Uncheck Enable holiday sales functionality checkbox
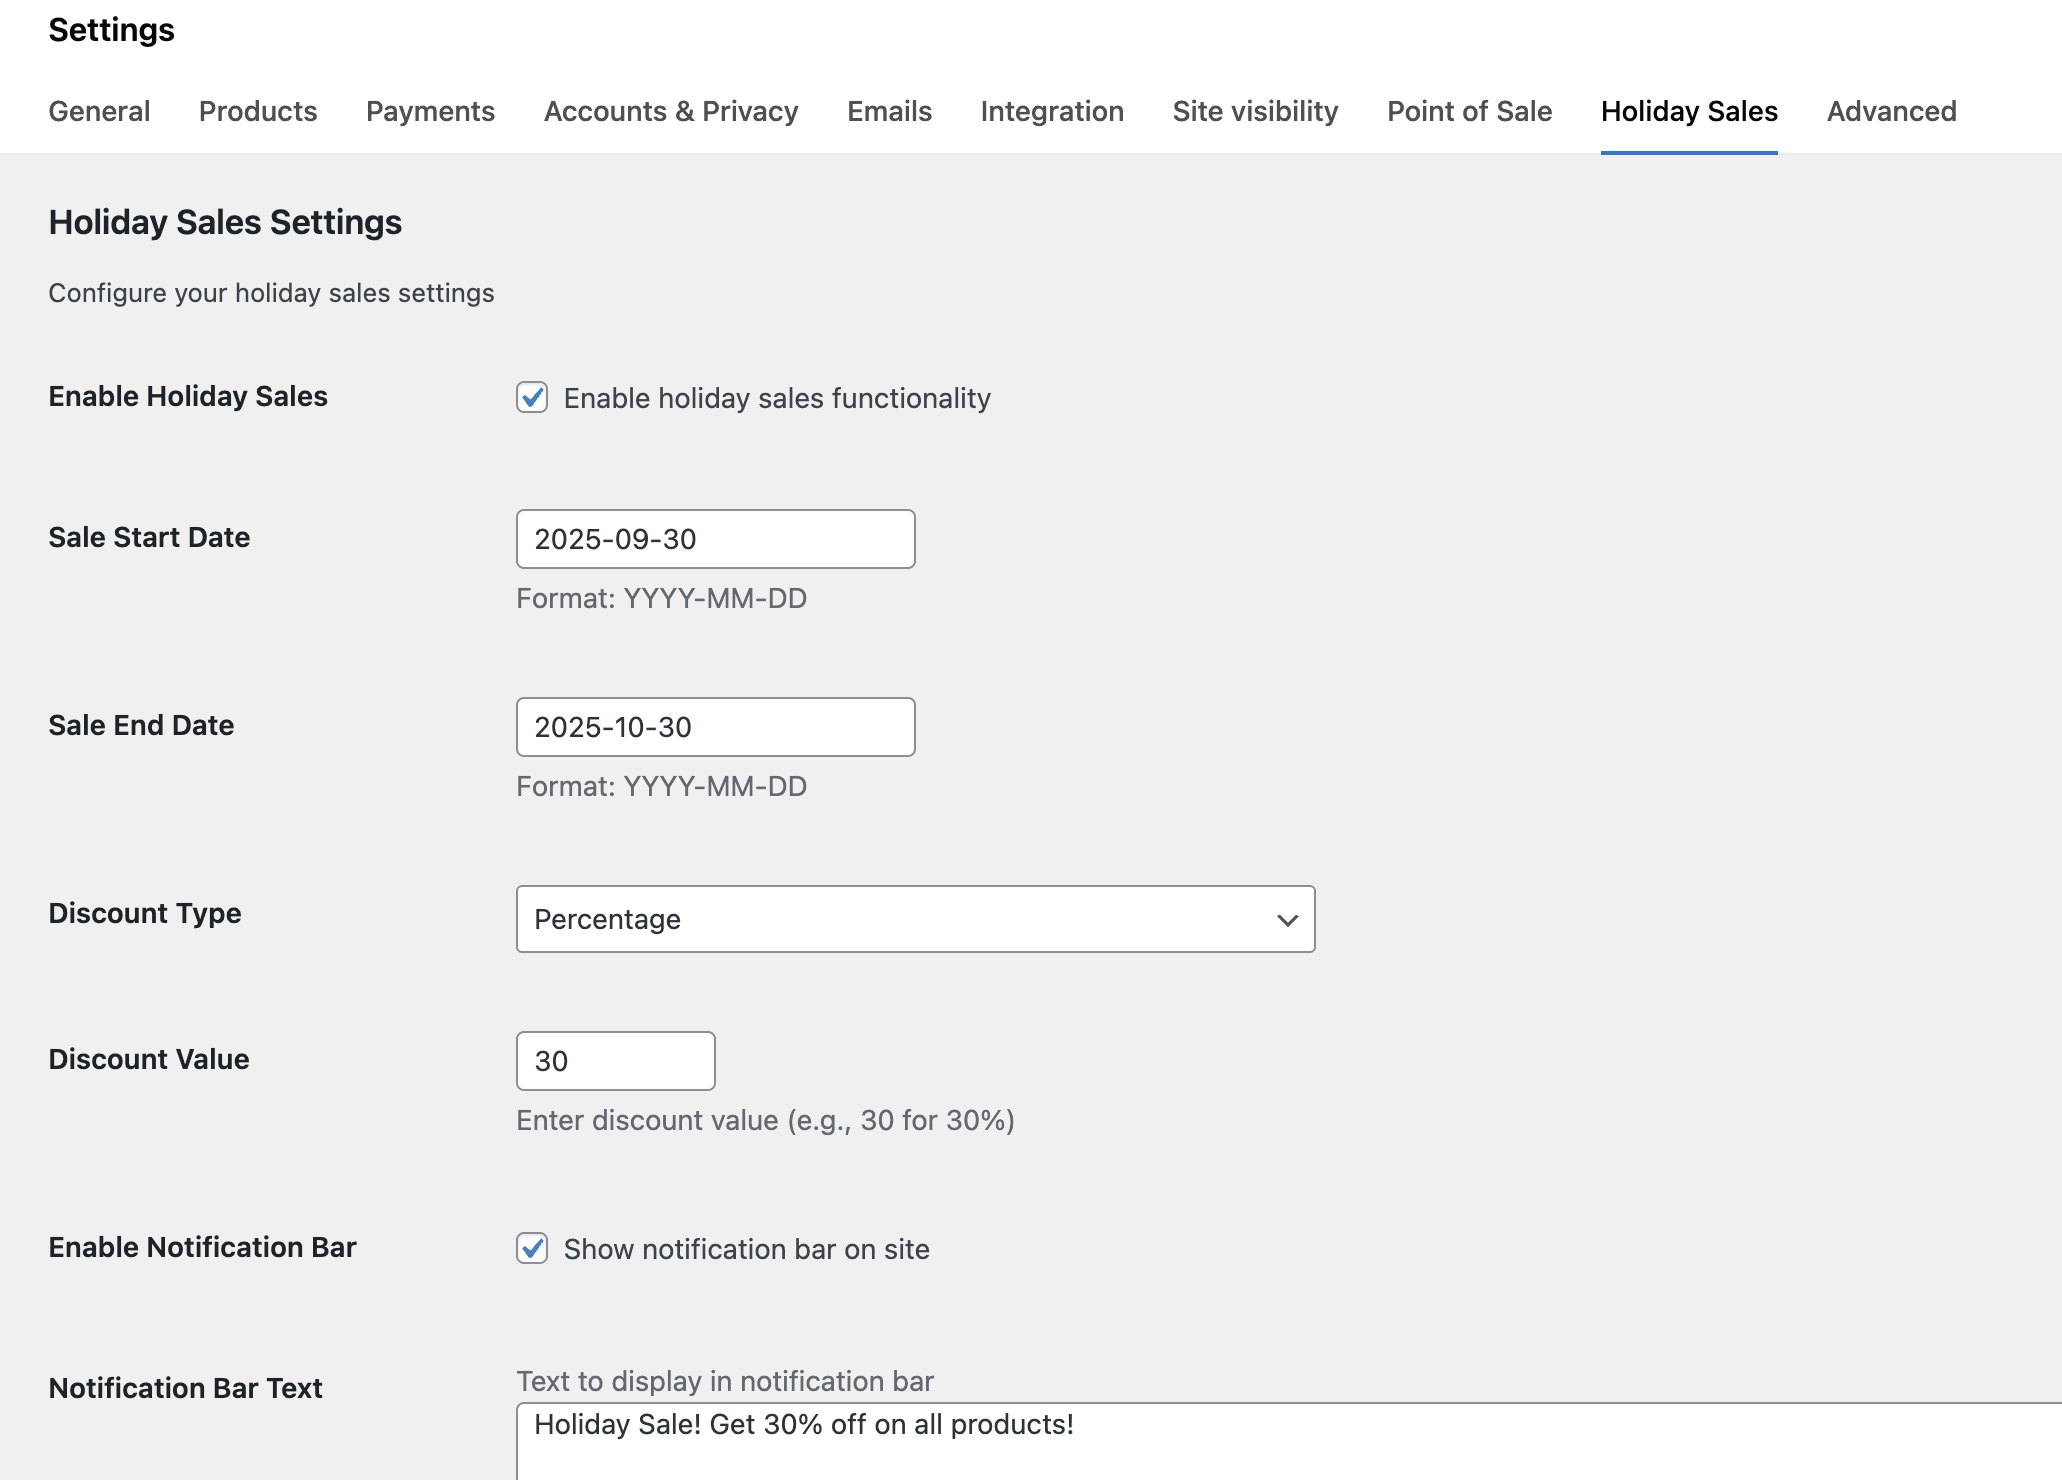The height and width of the screenshot is (1480, 2062). point(532,397)
